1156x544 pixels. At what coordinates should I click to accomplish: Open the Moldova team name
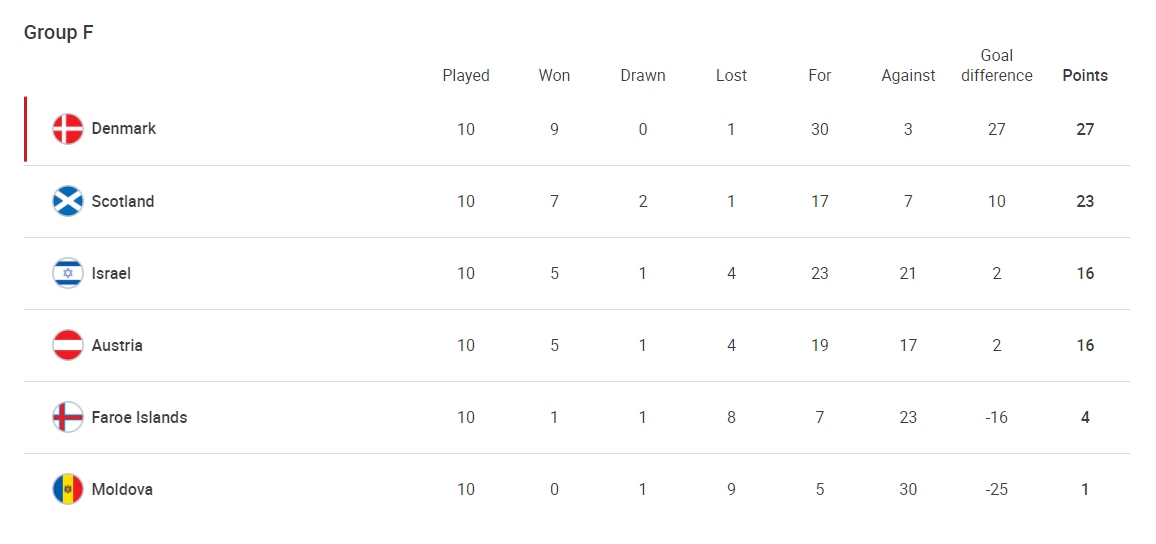pos(122,489)
